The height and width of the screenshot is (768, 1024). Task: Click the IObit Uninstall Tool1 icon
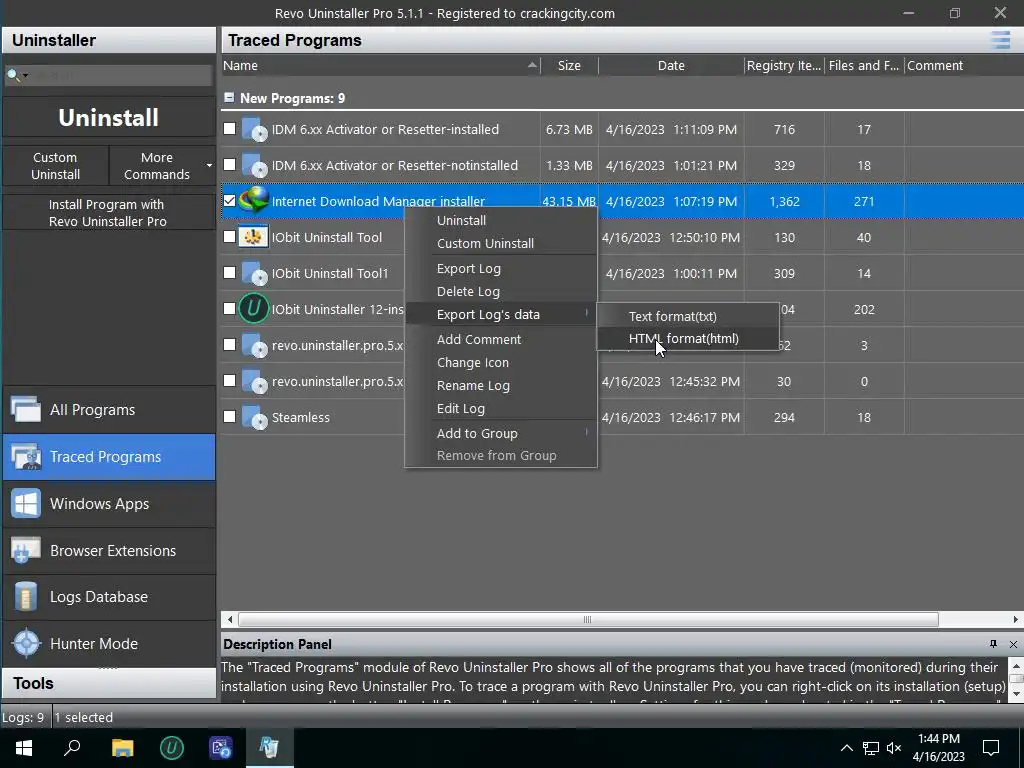point(254,273)
